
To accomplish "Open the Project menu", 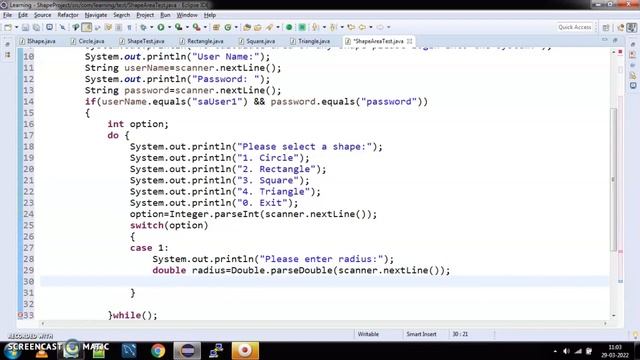I will 145,15.
